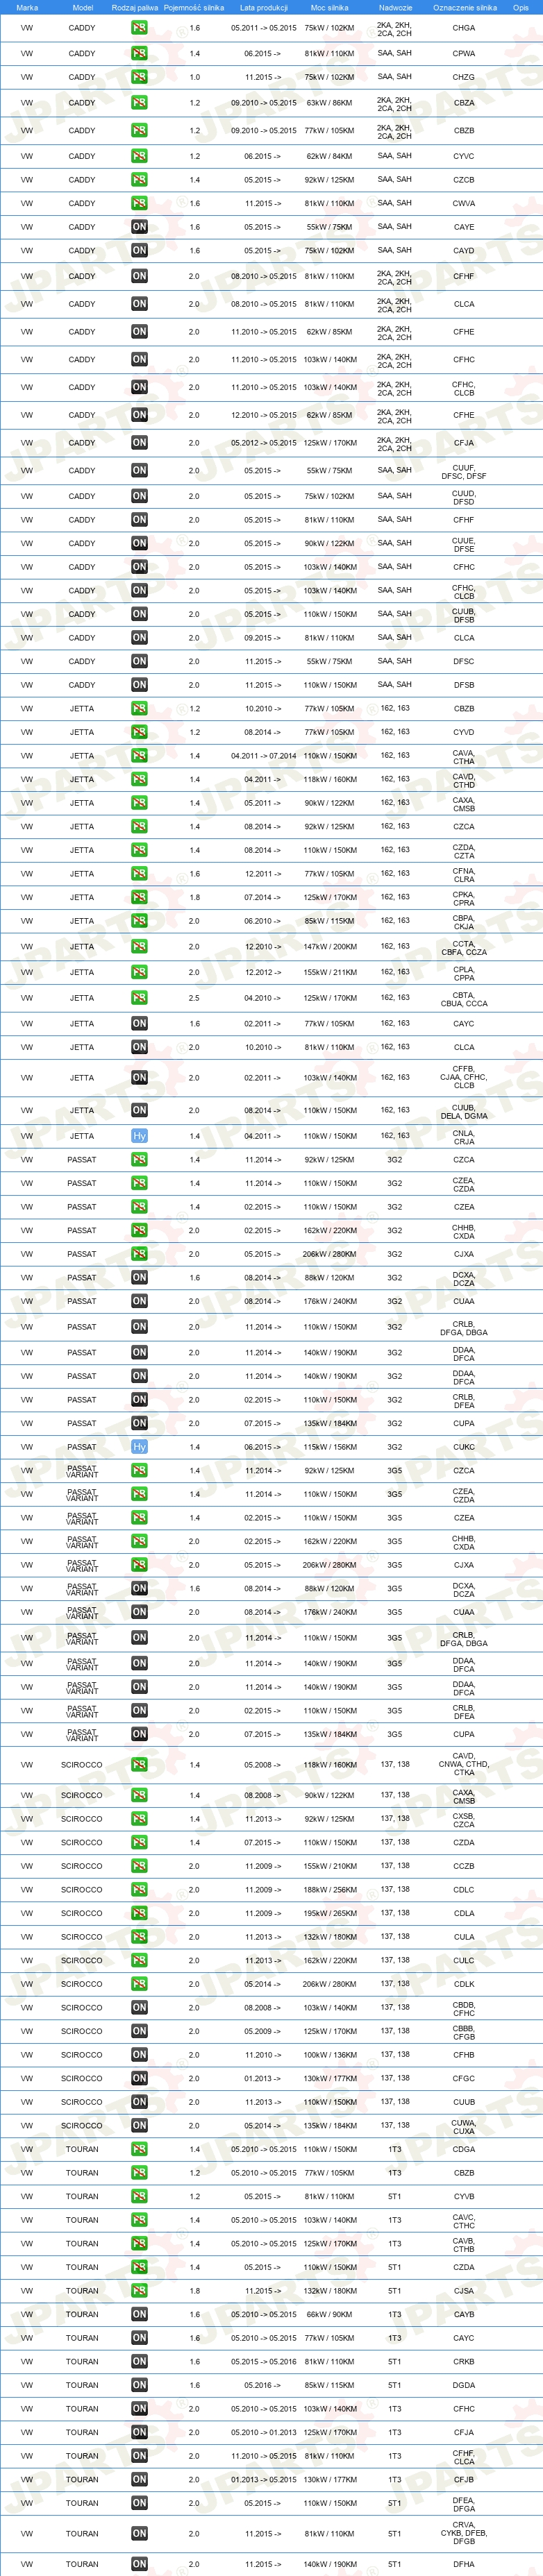The image size is (543, 2576).
Task: Click the PB fuel icon in the CHZG row
Action: coord(139,77)
